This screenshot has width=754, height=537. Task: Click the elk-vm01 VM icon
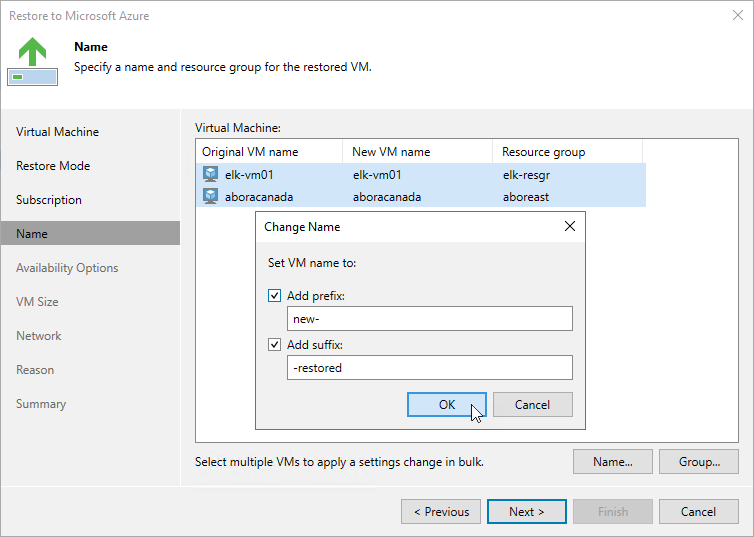click(x=210, y=175)
